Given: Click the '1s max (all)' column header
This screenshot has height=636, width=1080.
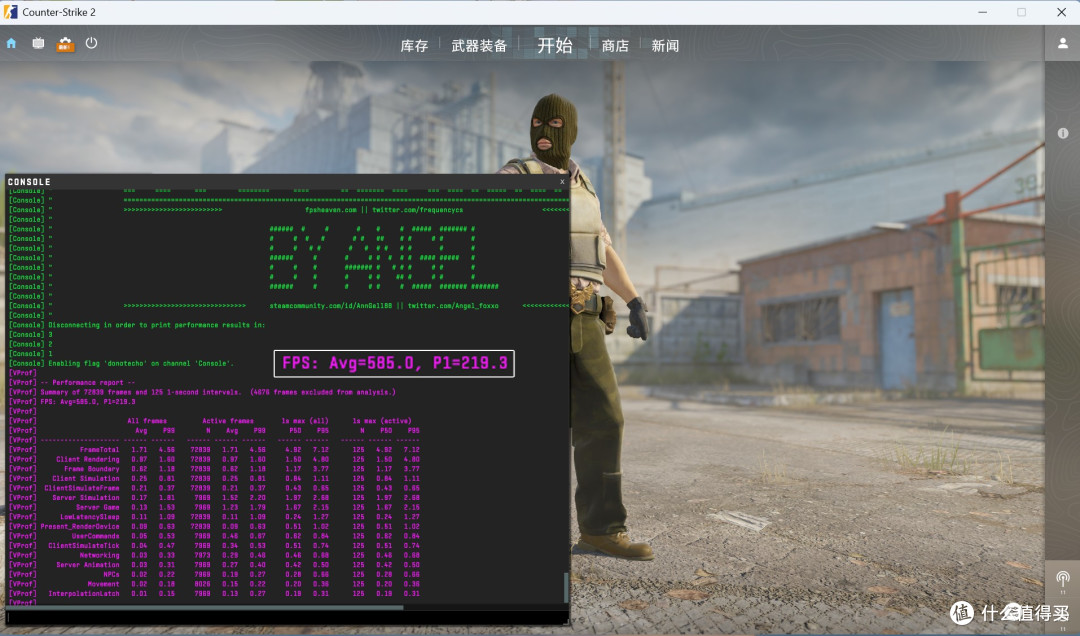Looking at the screenshot, I should (305, 421).
